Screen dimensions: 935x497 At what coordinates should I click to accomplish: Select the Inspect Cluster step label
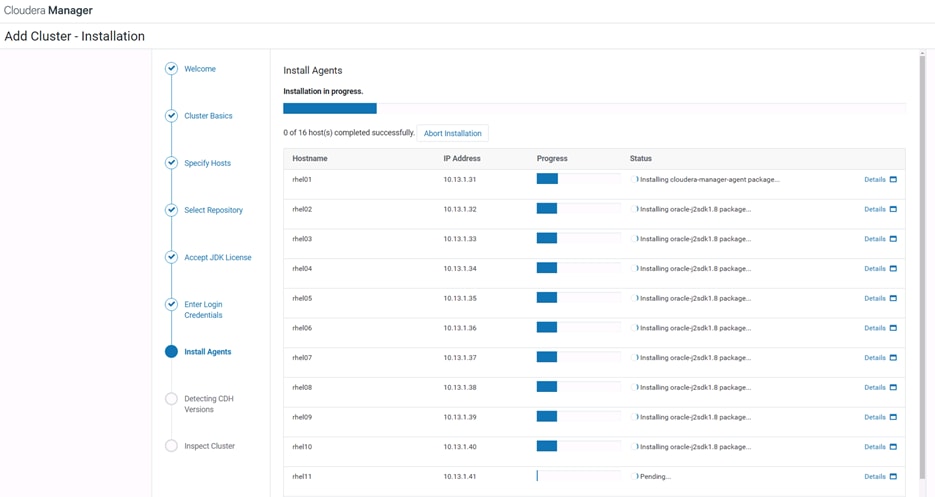pyautogui.click(x=209, y=446)
